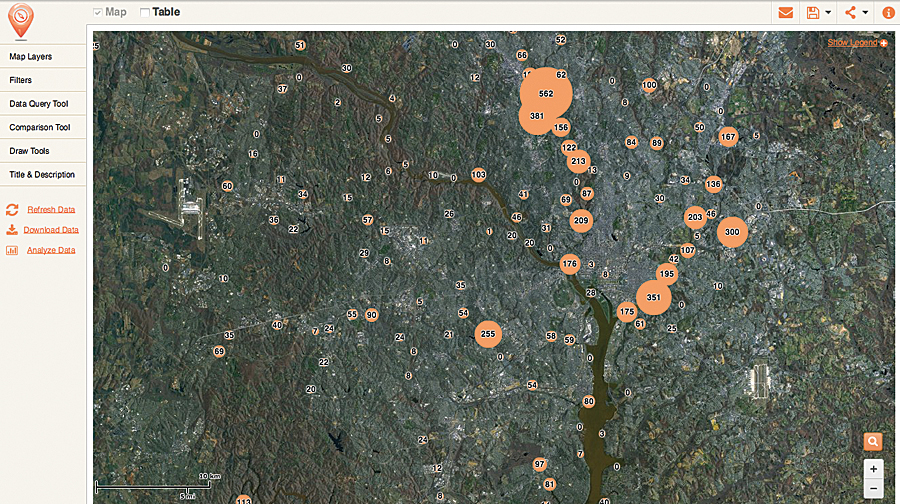Image resolution: width=900 pixels, height=504 pixels.
Task: Click the 300 cluster bubble
Action: (x=732, y=232)
